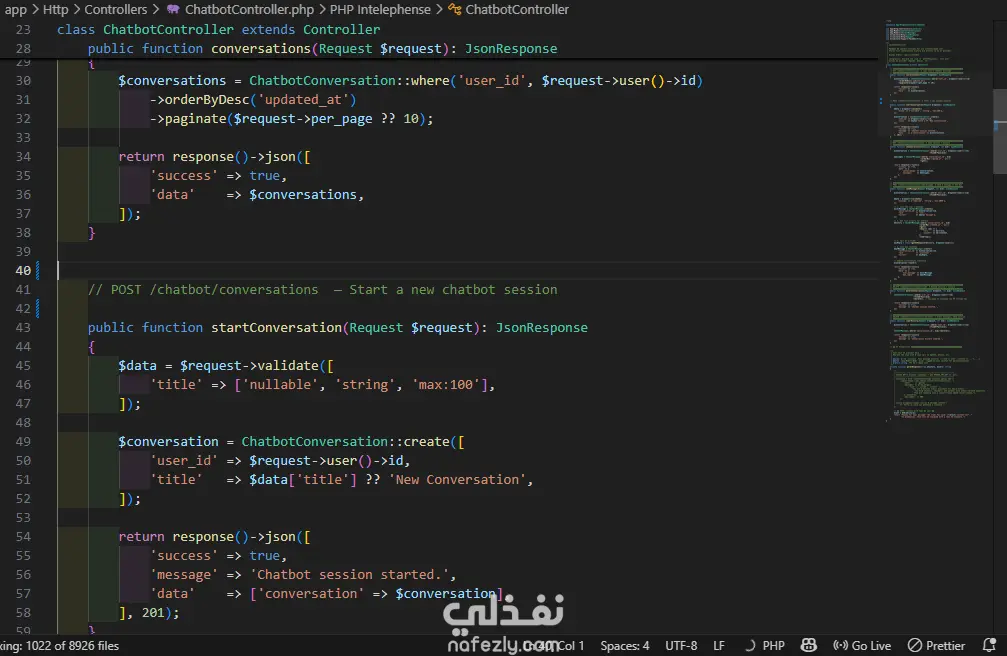
Task: Open the app breadcrumb segment
Action: click(x=15, y=10)
